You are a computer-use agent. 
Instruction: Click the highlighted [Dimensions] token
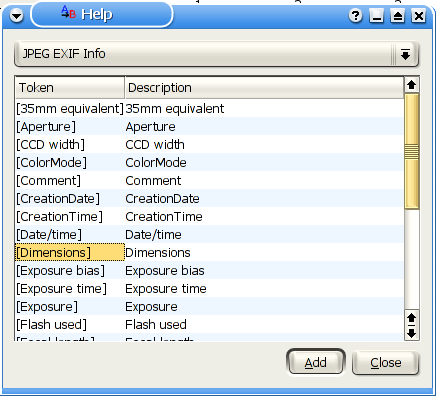(70, 253)
